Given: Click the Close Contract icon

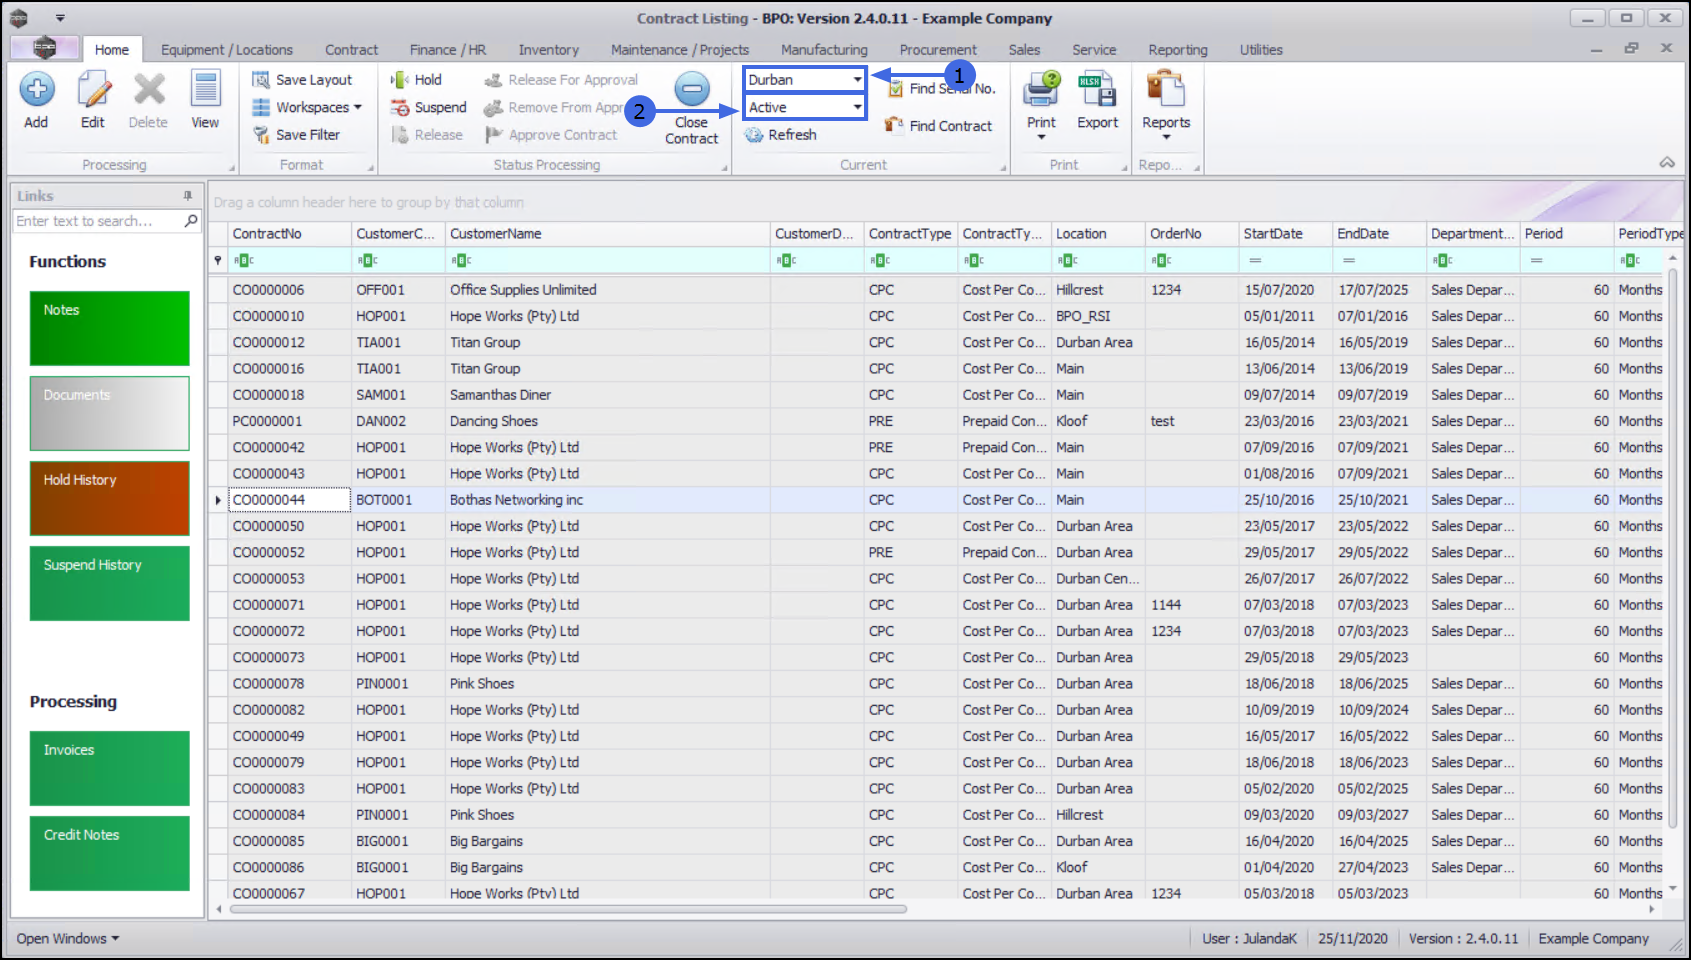Looking at the screenshot, I should [692, 89].
